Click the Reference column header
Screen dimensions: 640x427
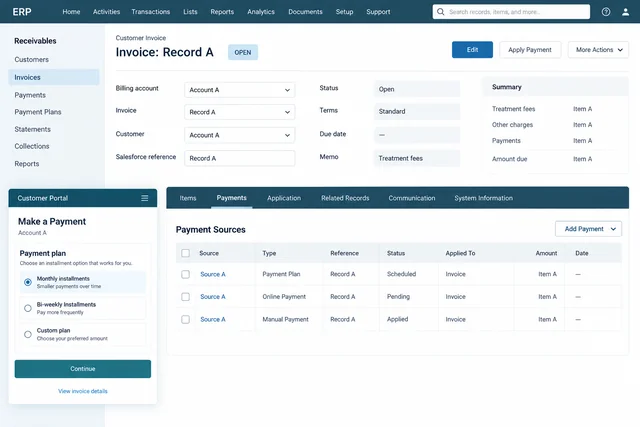point(344,253)
